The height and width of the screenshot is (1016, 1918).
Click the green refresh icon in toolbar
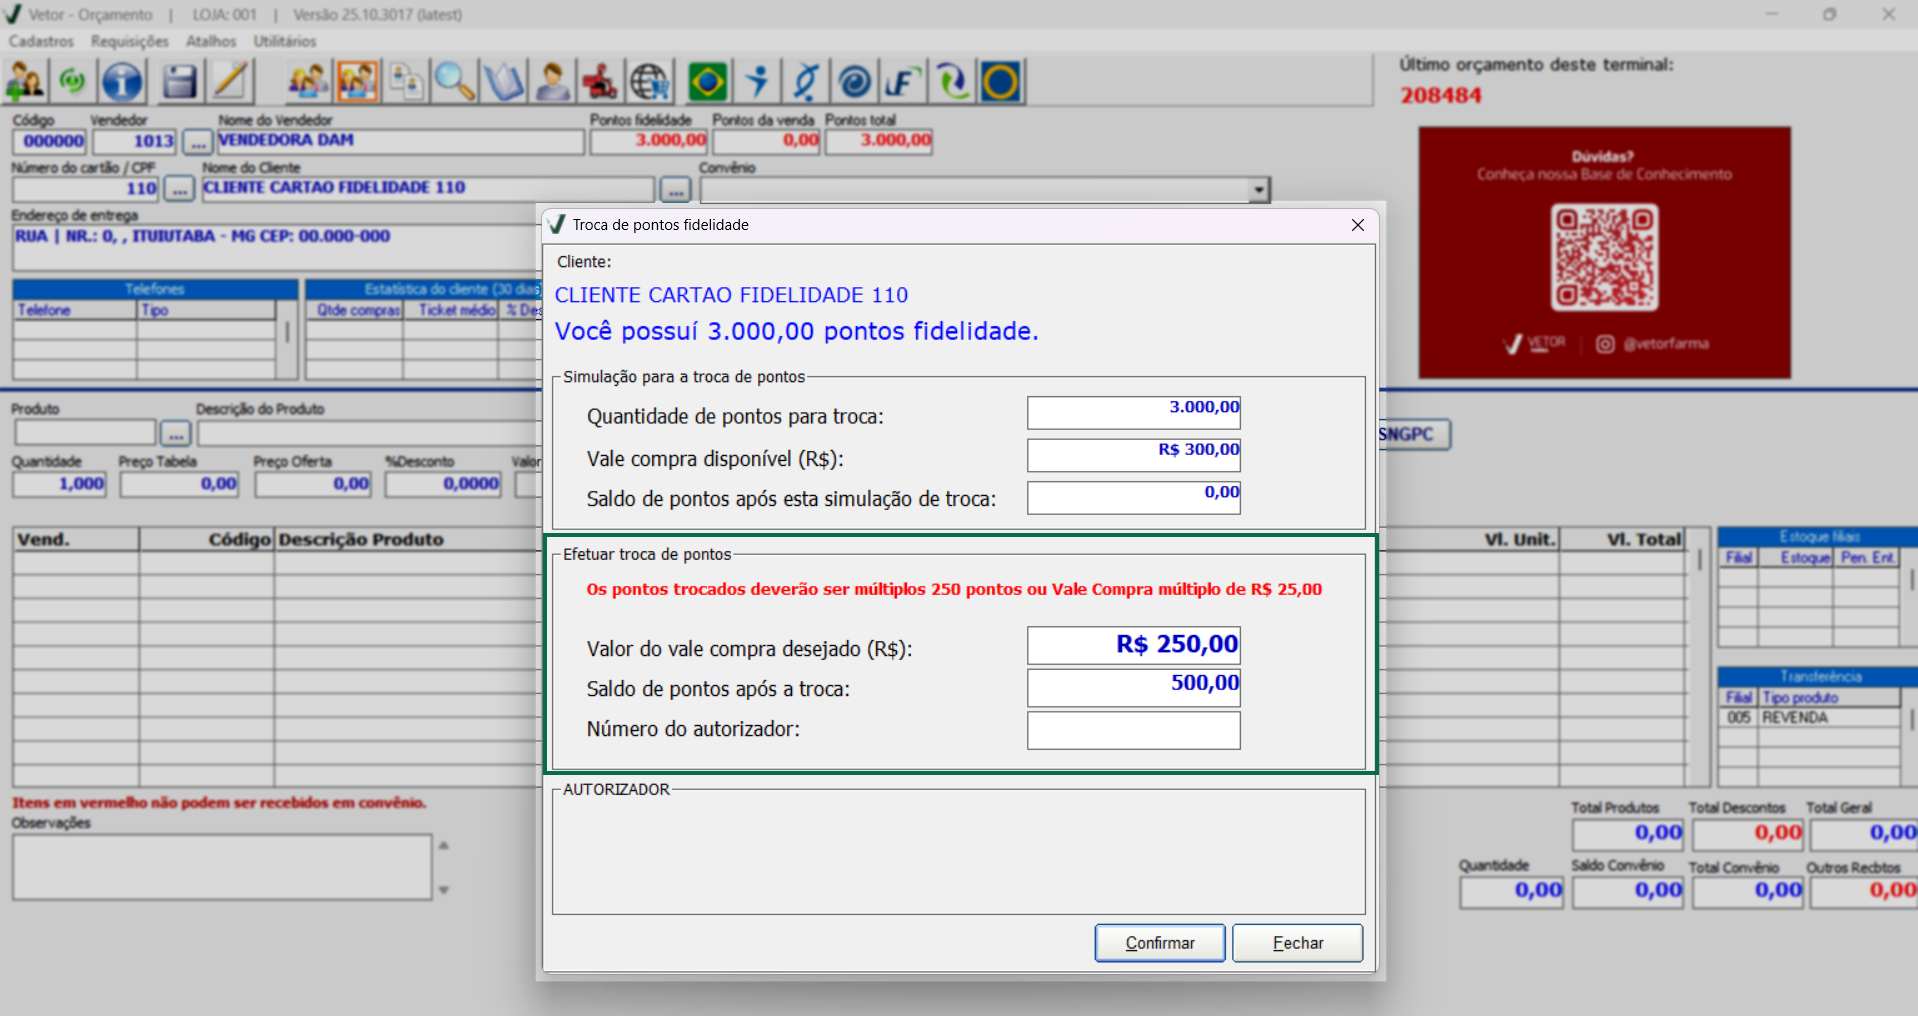[72, 81]
